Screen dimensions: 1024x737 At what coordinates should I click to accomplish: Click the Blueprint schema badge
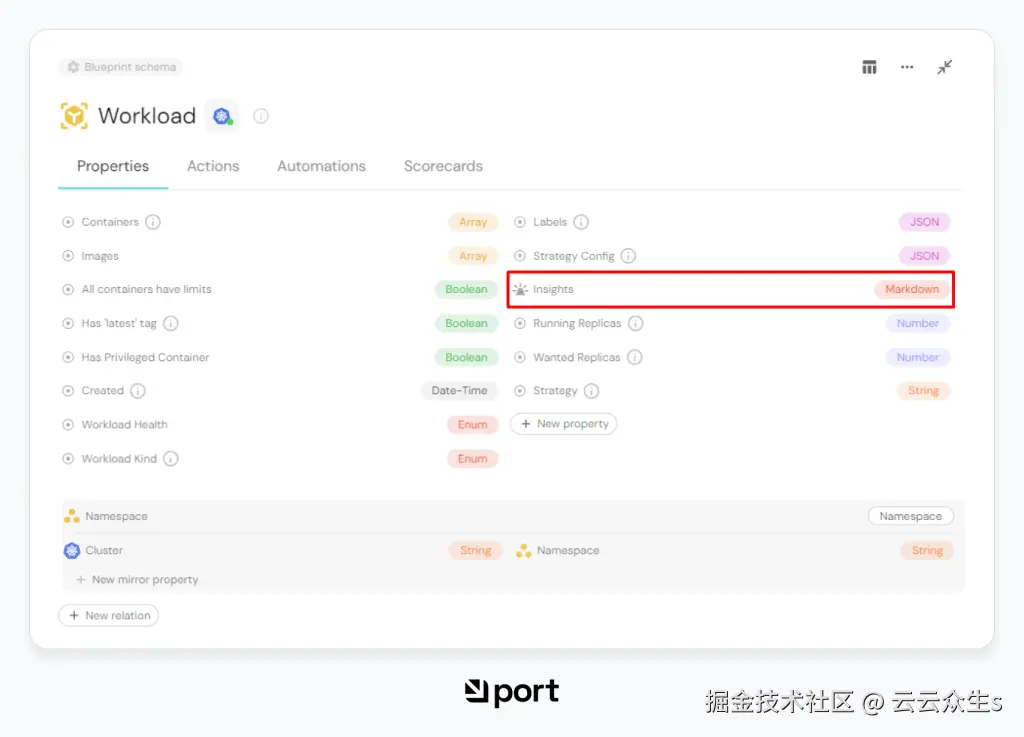coord(121,67)
